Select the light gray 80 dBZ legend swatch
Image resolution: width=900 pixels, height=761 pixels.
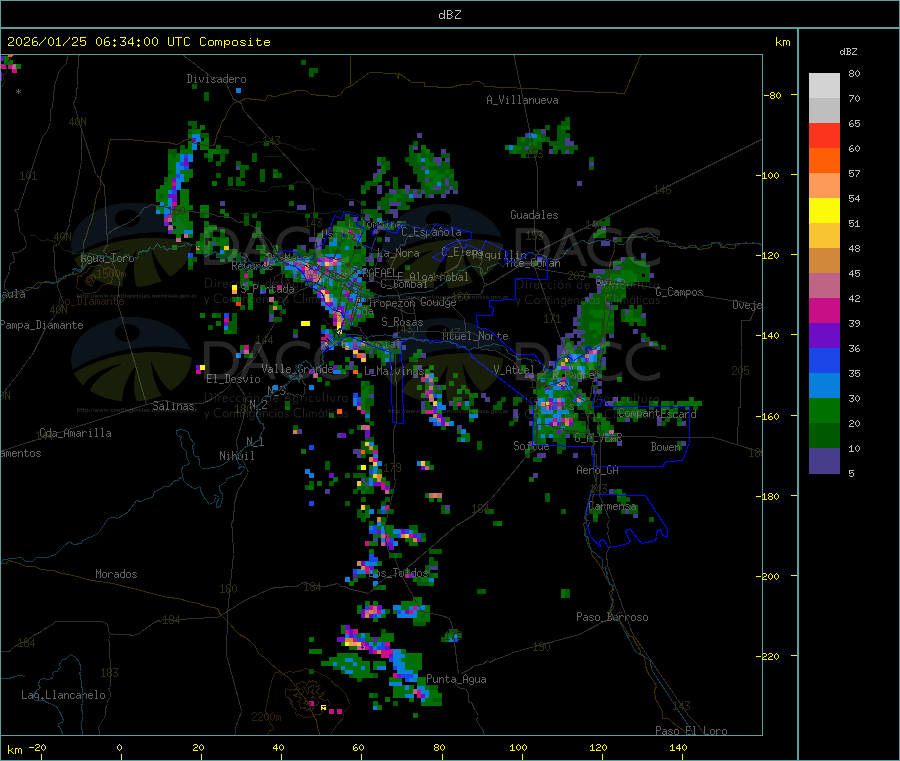[x=824, y=86]
